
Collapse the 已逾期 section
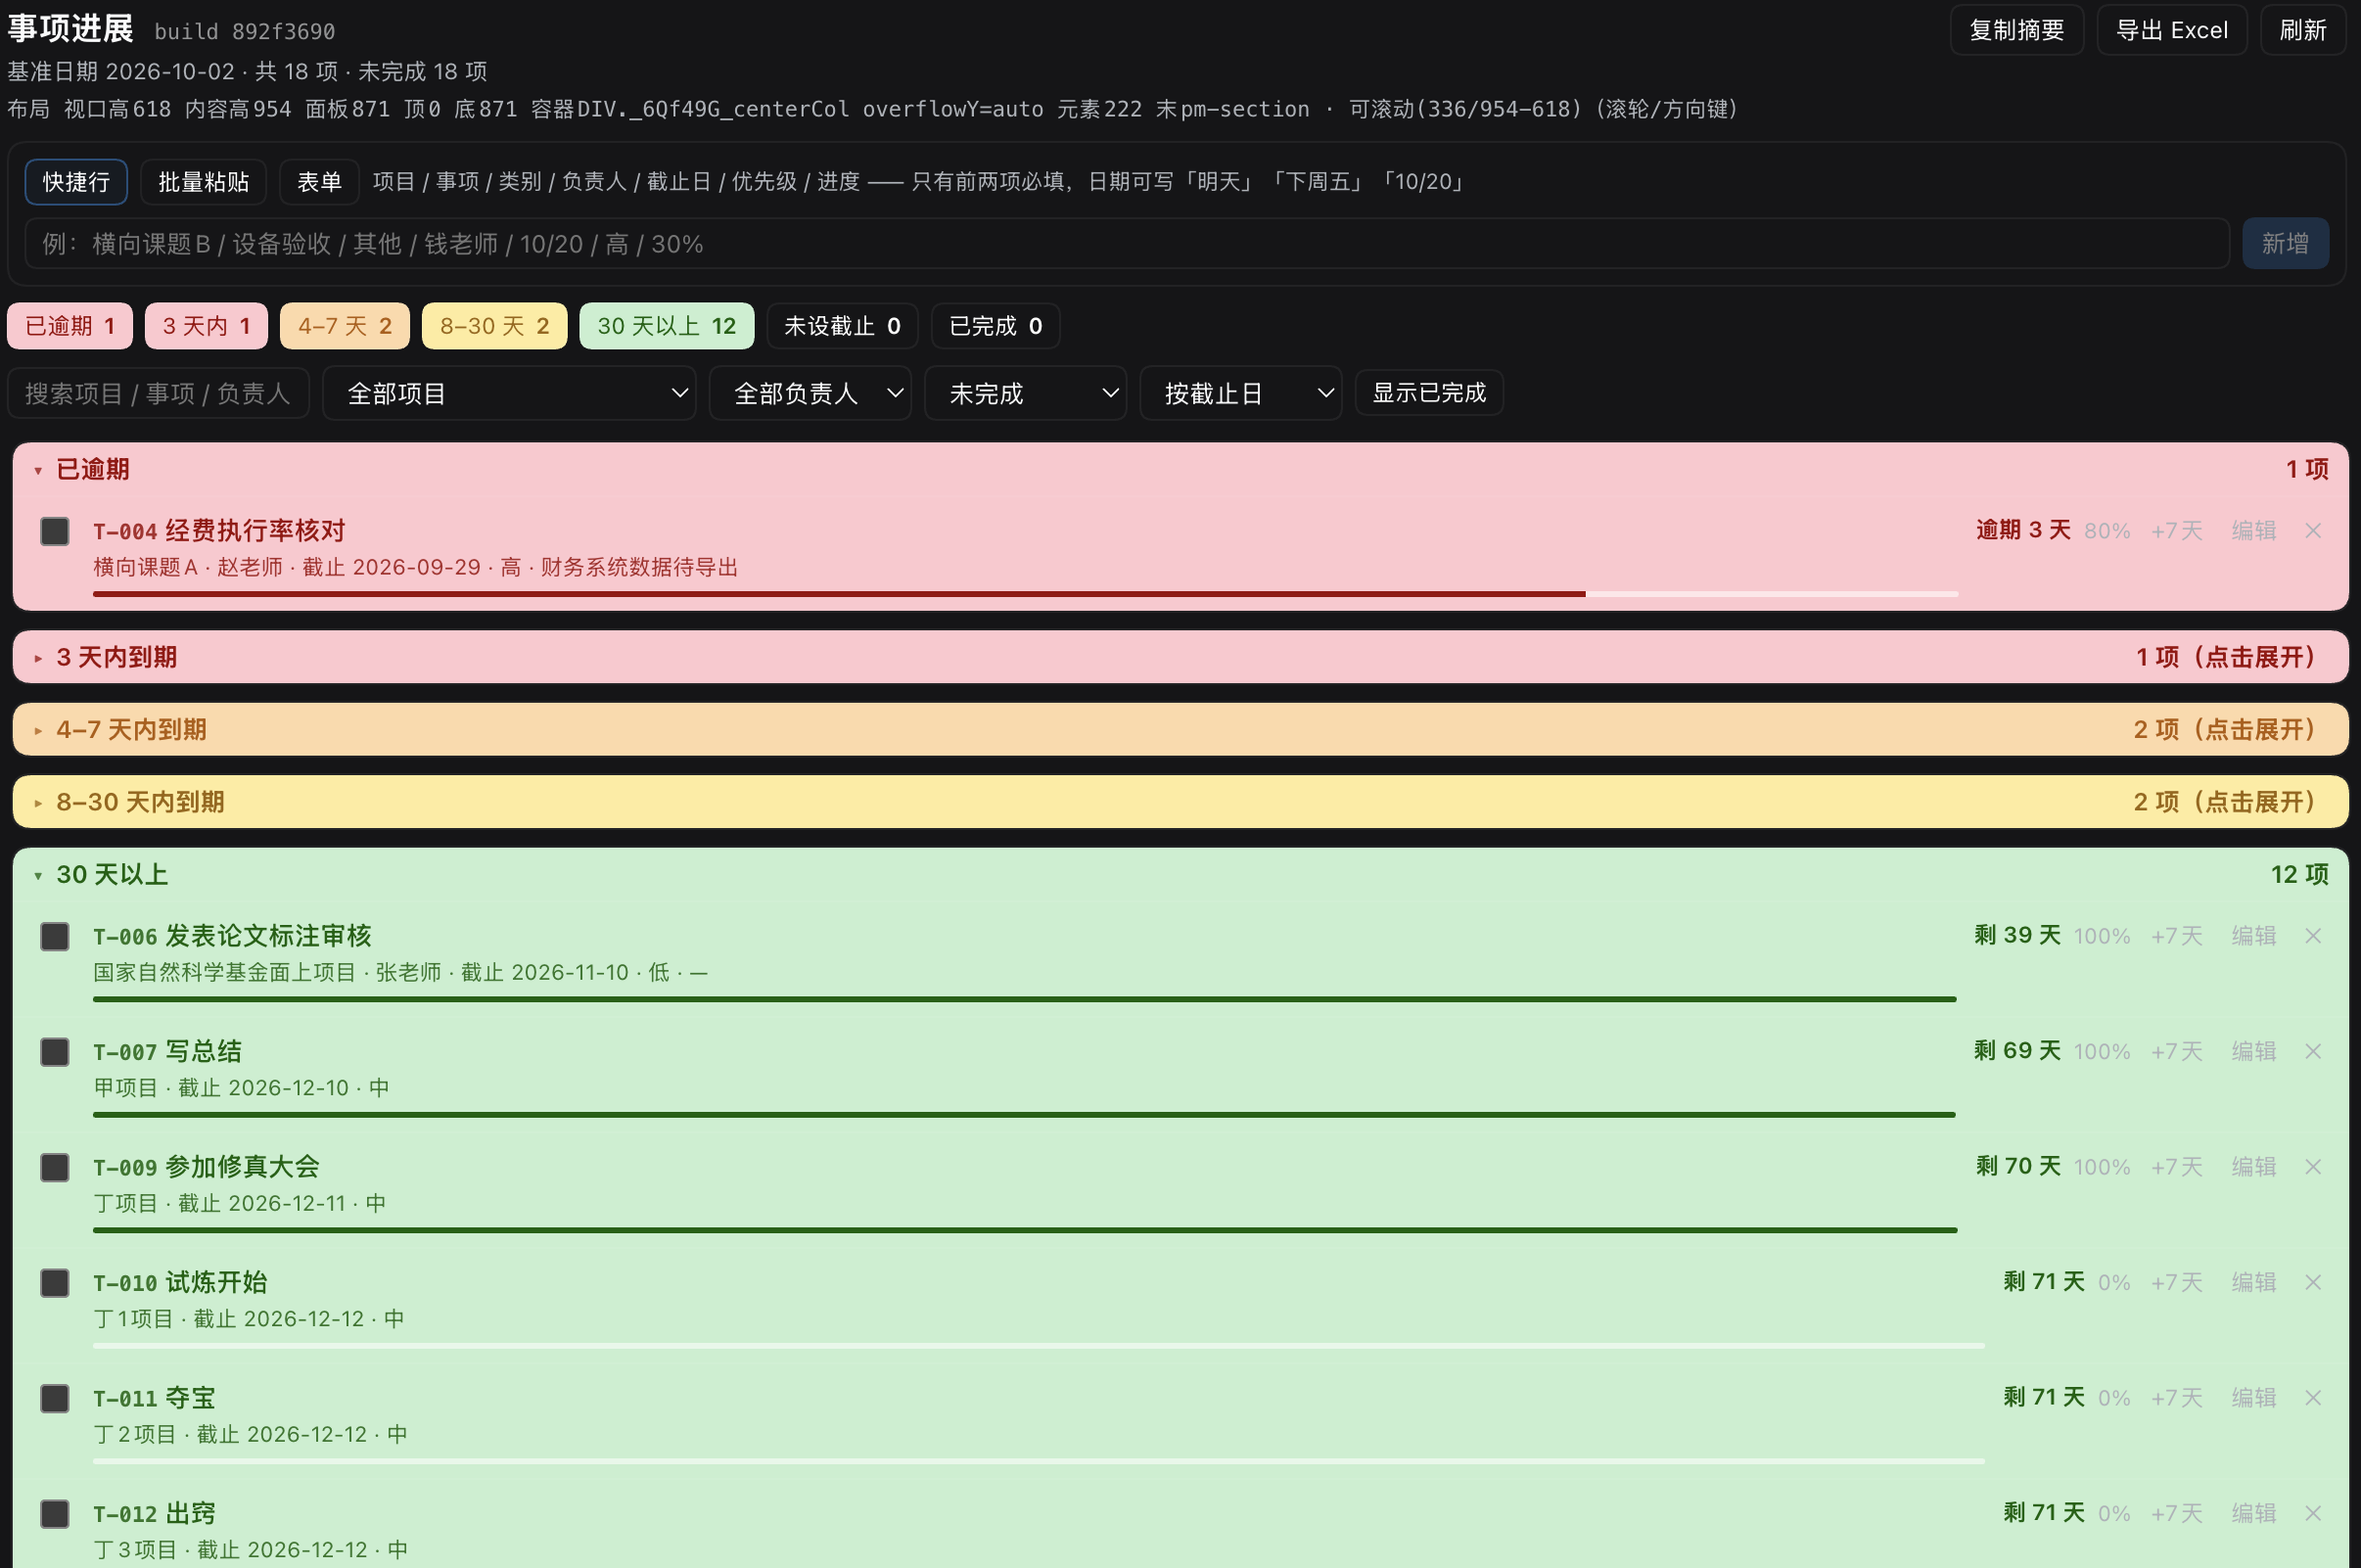point(1180,469)
